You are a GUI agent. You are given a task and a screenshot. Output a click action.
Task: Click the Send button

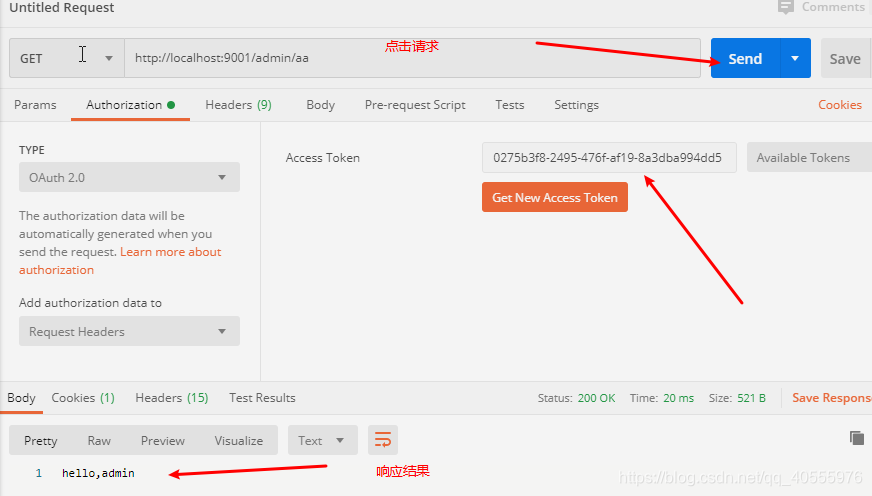pos(745,58)
